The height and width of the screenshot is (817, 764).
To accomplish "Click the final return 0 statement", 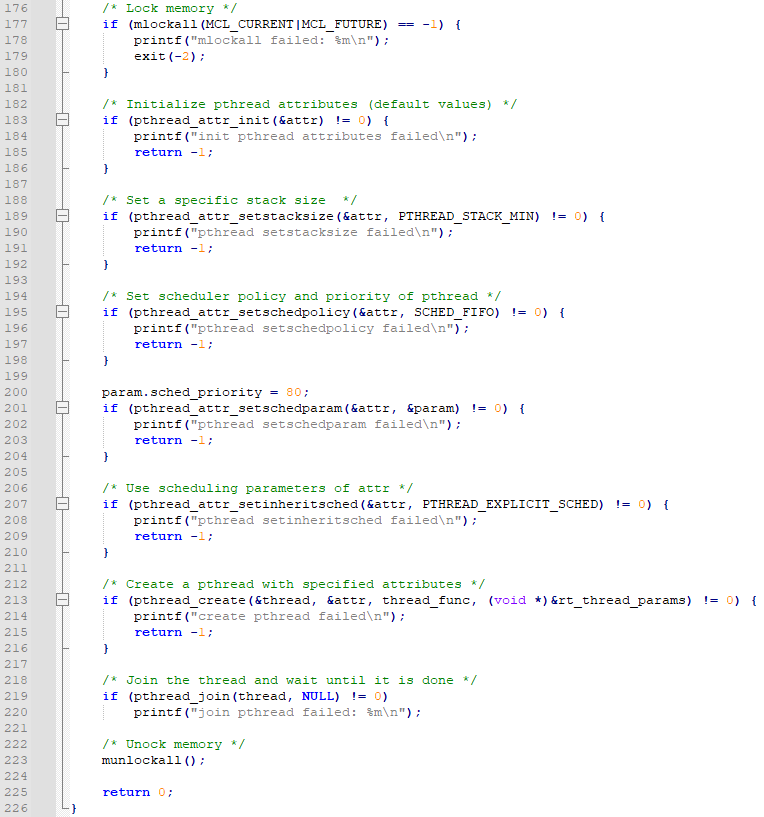I will [x=138, y=792].
